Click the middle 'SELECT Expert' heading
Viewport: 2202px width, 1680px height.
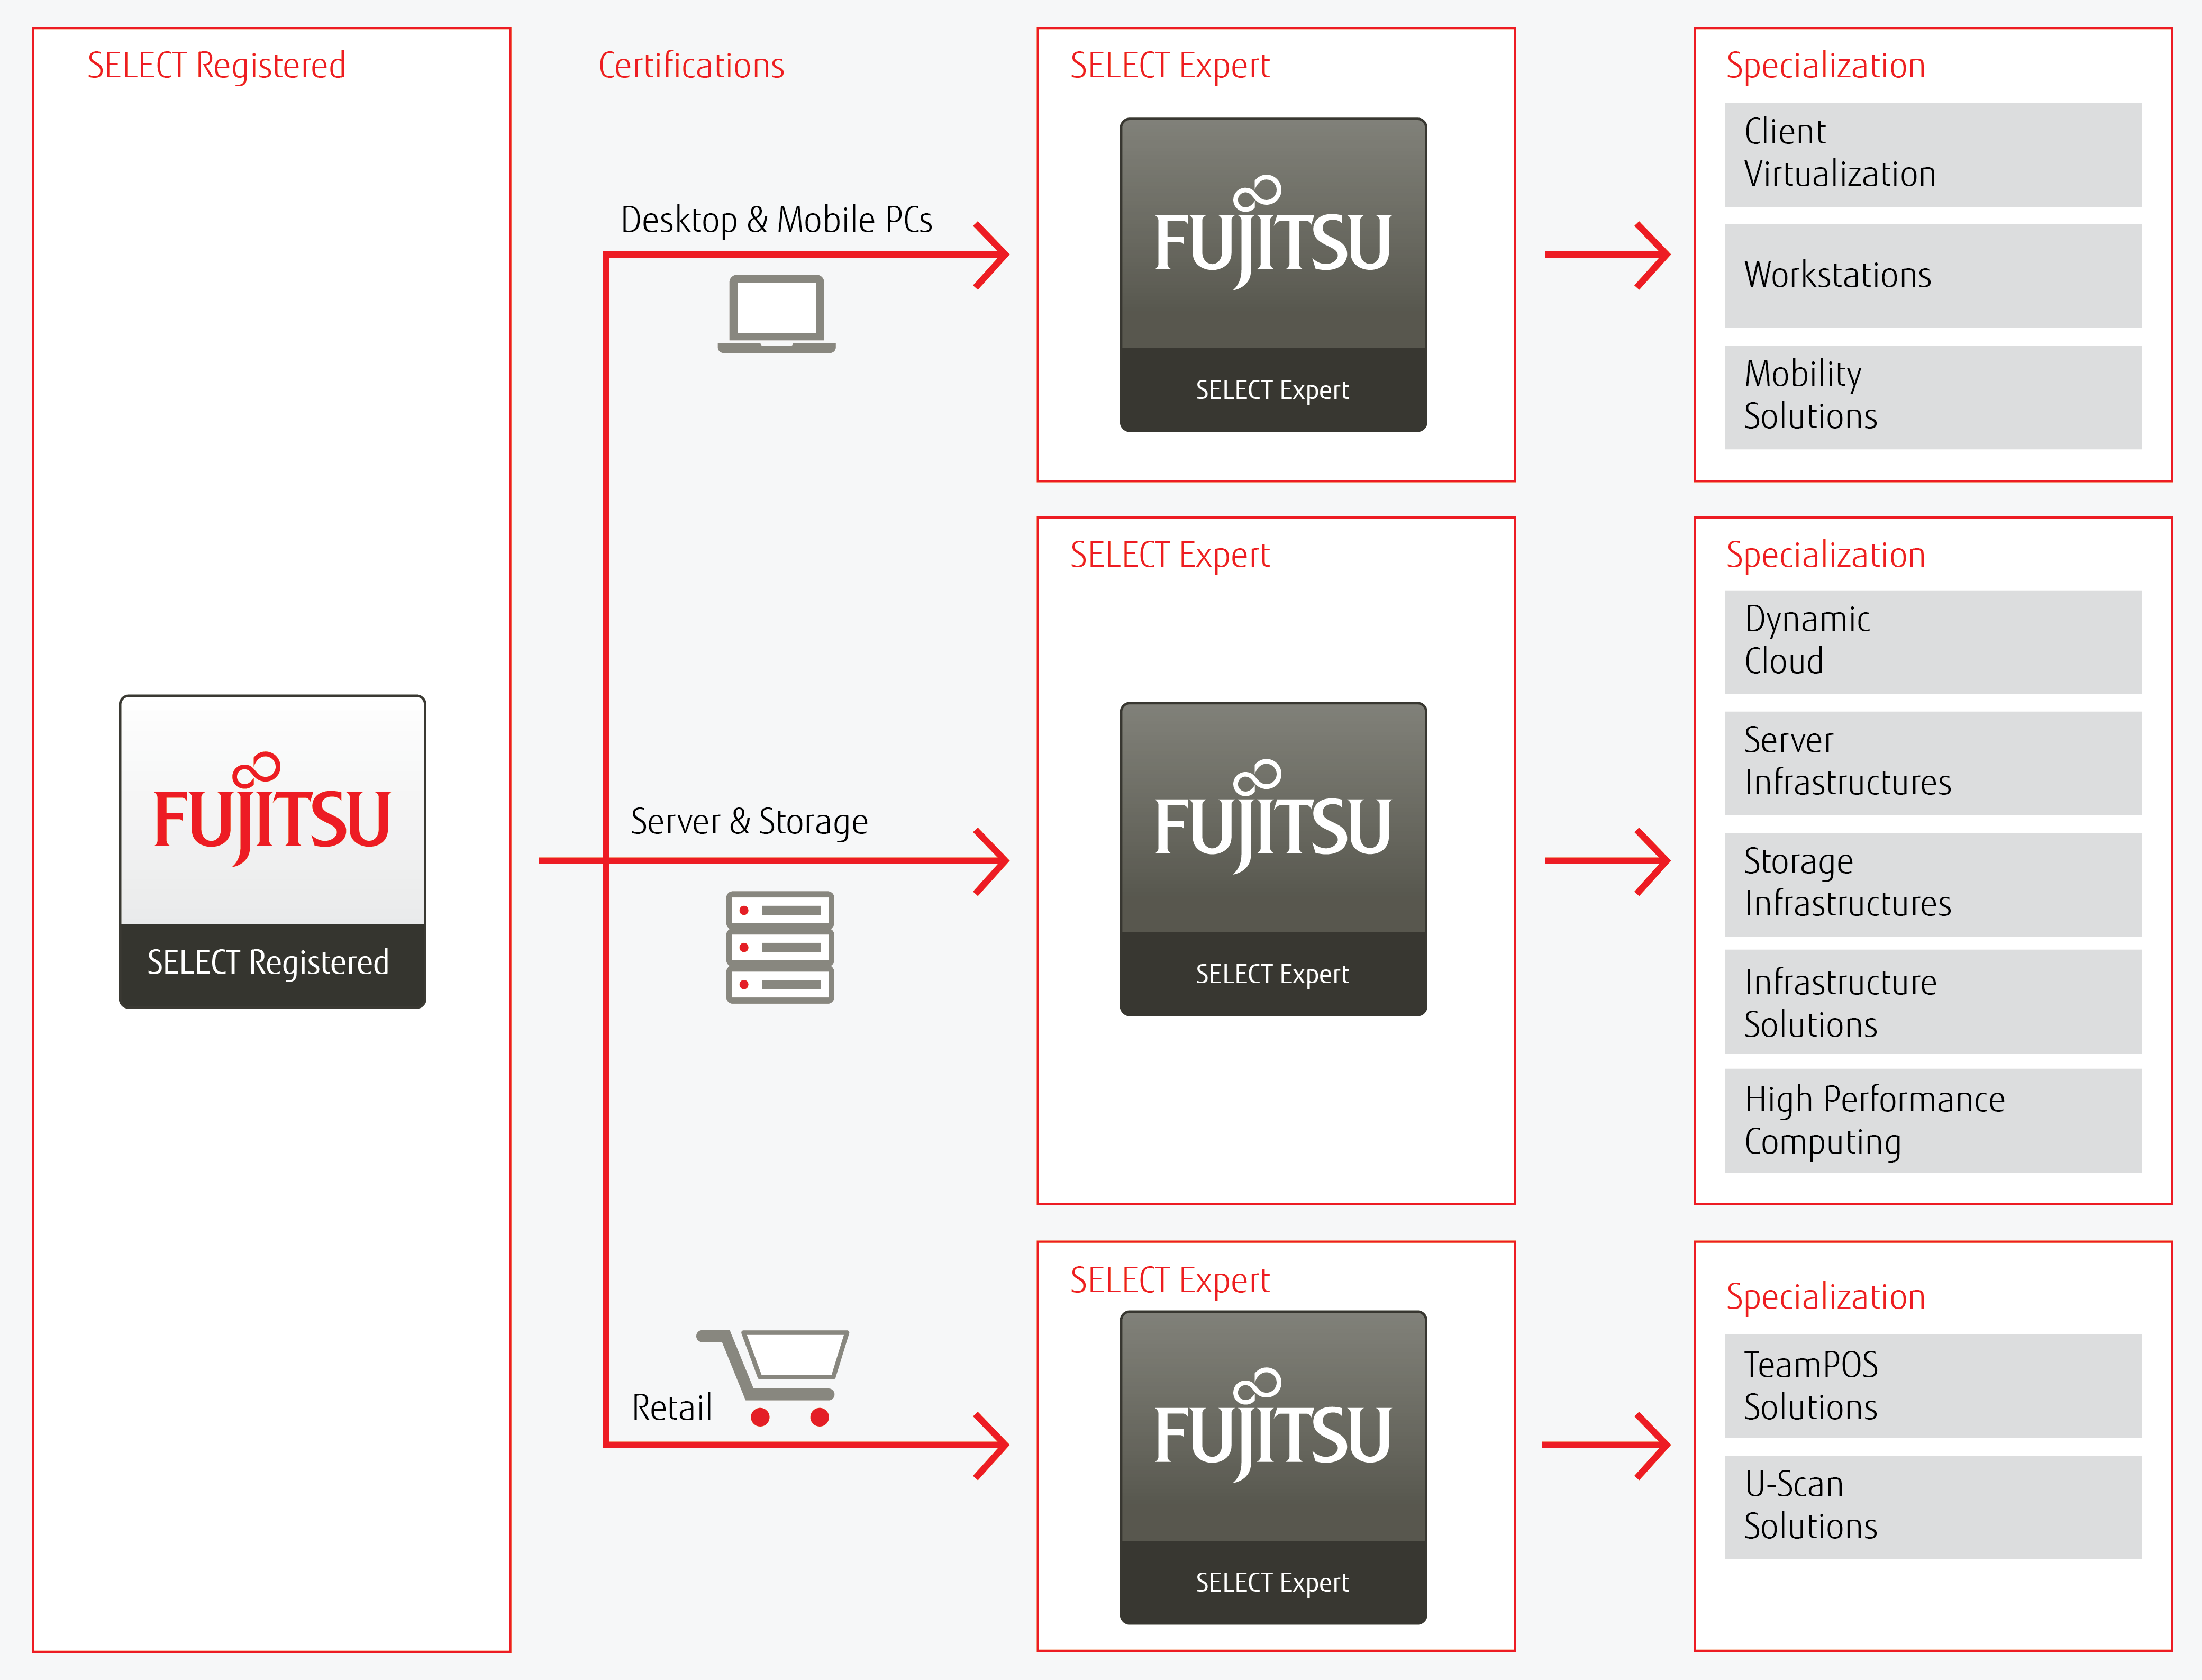1170,556
